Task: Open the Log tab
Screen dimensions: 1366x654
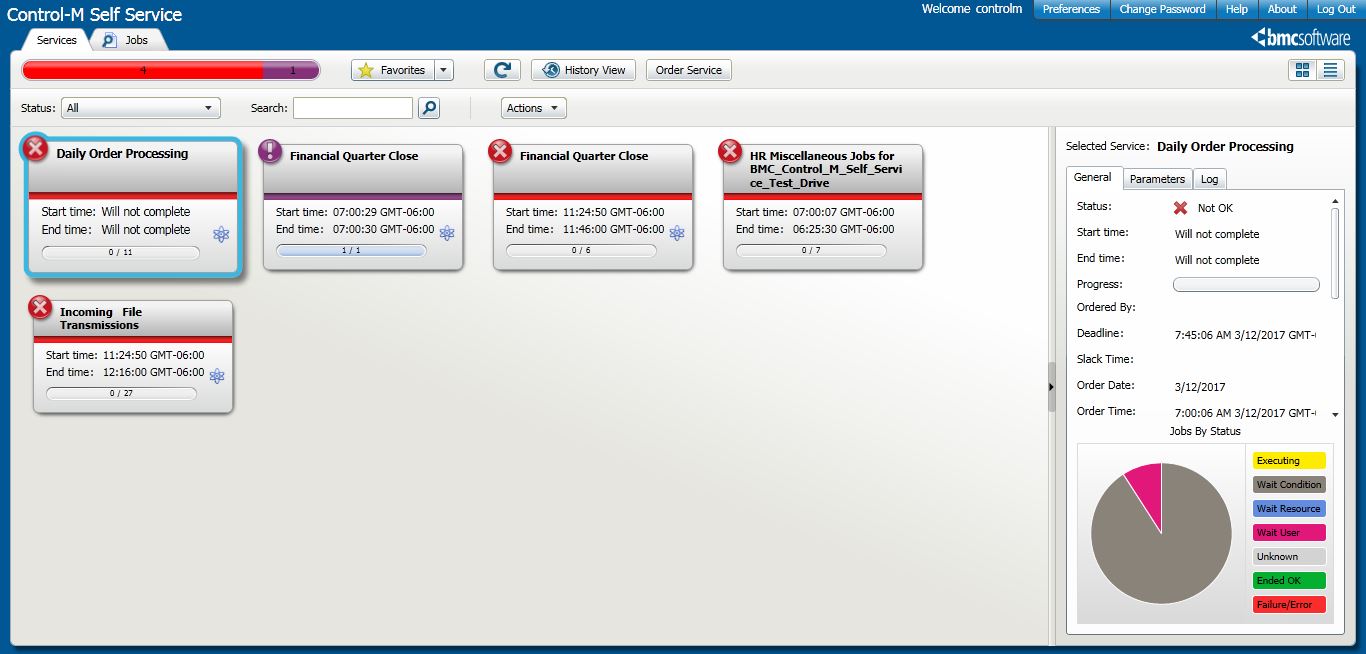Action: (x=1209, y=179)
